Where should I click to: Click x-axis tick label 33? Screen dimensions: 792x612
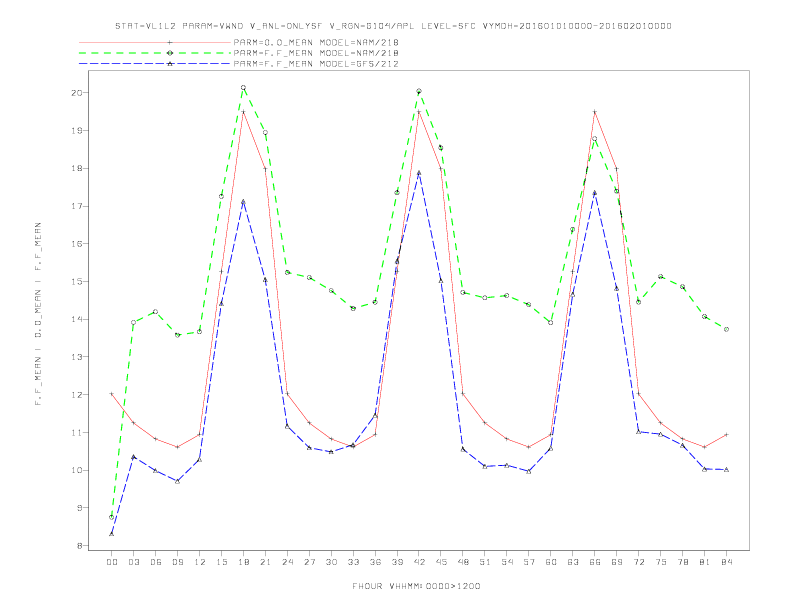(353, 562)
